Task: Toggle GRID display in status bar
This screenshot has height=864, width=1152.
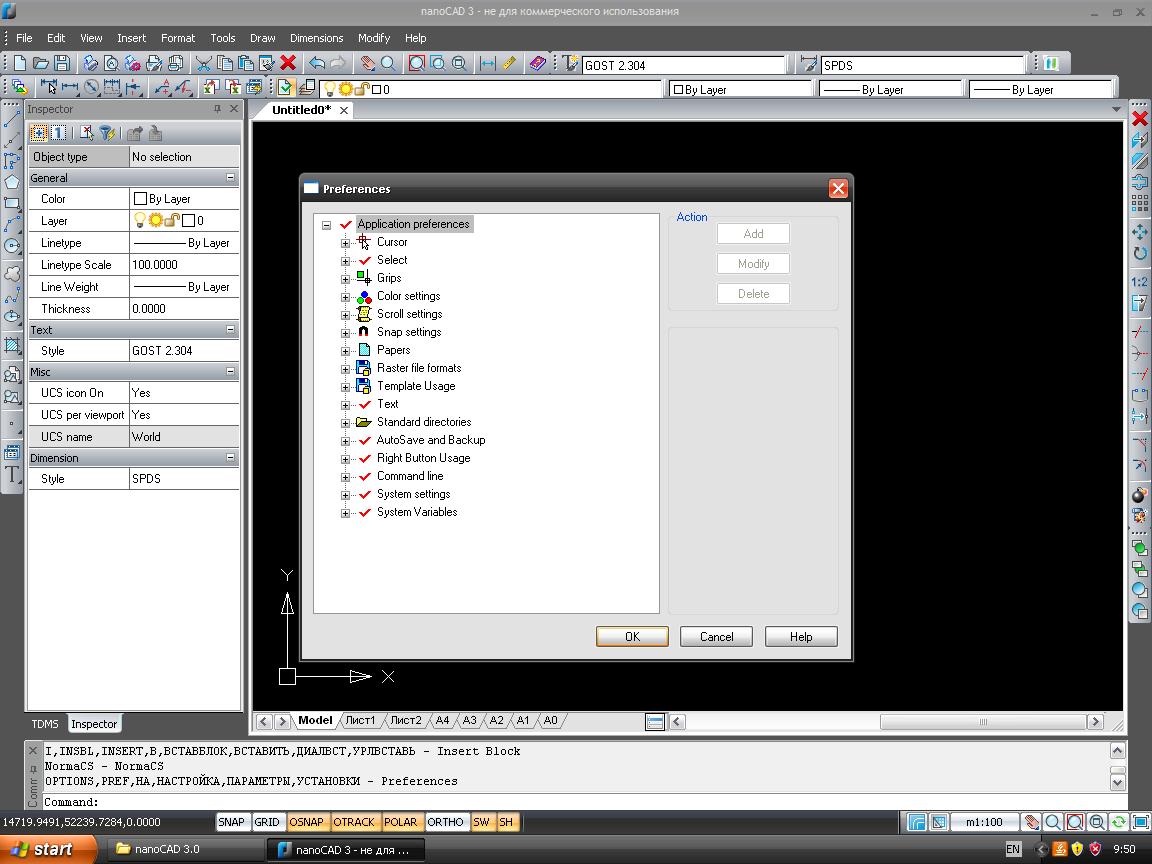Action: [267, 822]
